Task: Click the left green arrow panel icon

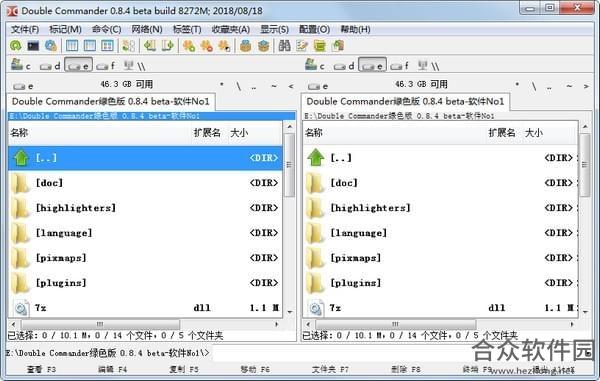Action: (150, 46)
